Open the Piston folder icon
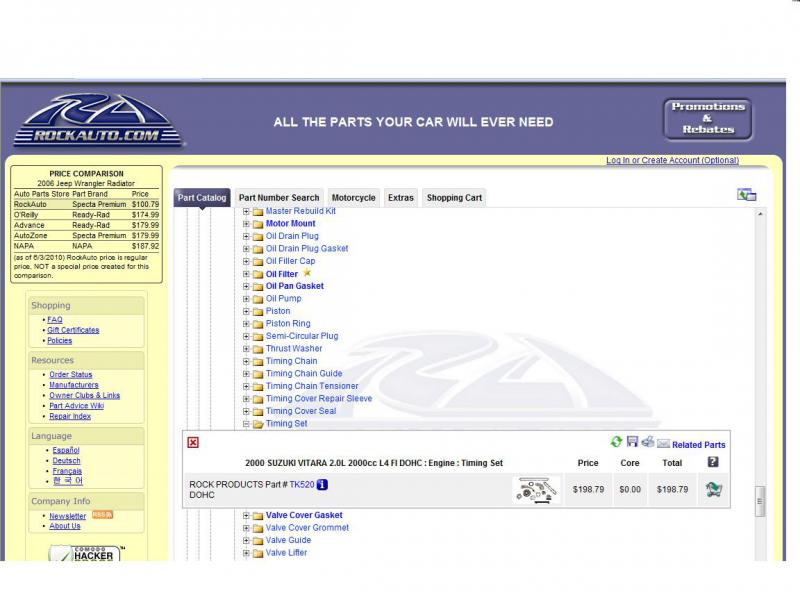800x600 pixels. (x=258, y=311)
